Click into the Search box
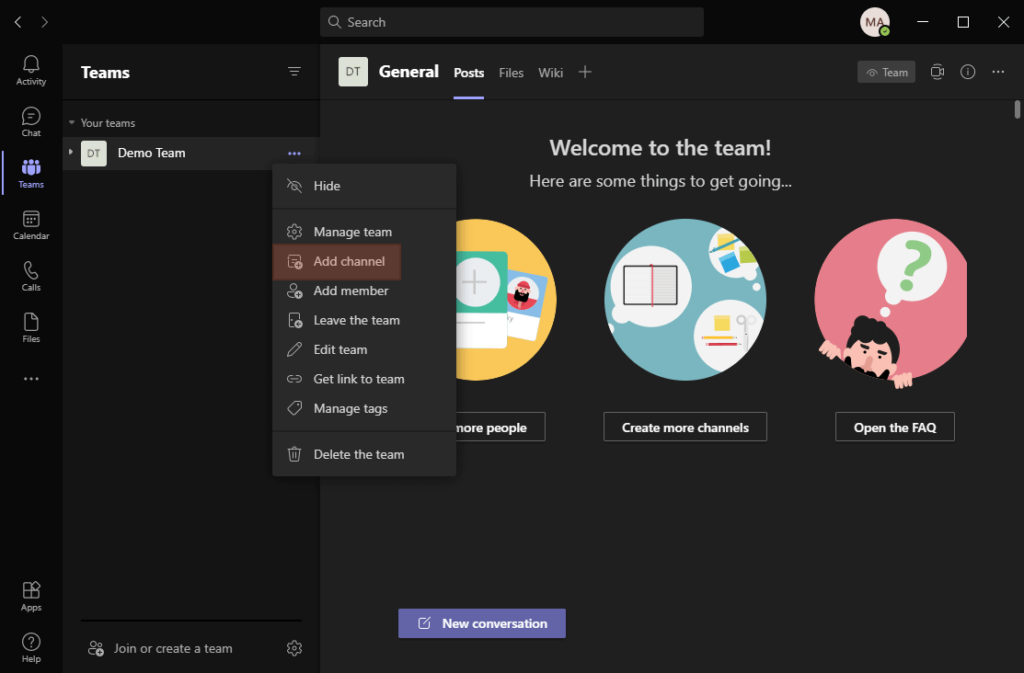Viewport: 1024px width, 673px height. 512,22
